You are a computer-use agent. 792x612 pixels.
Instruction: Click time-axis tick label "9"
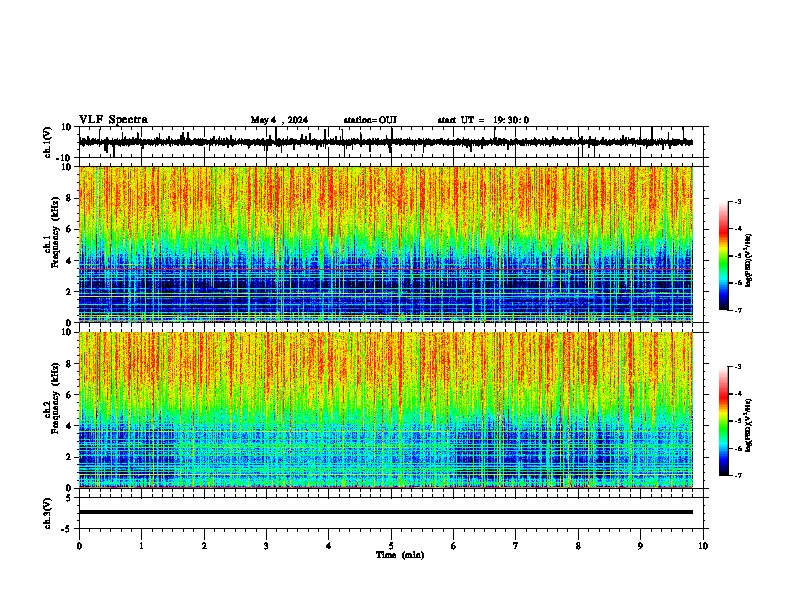tap(640, 546)
